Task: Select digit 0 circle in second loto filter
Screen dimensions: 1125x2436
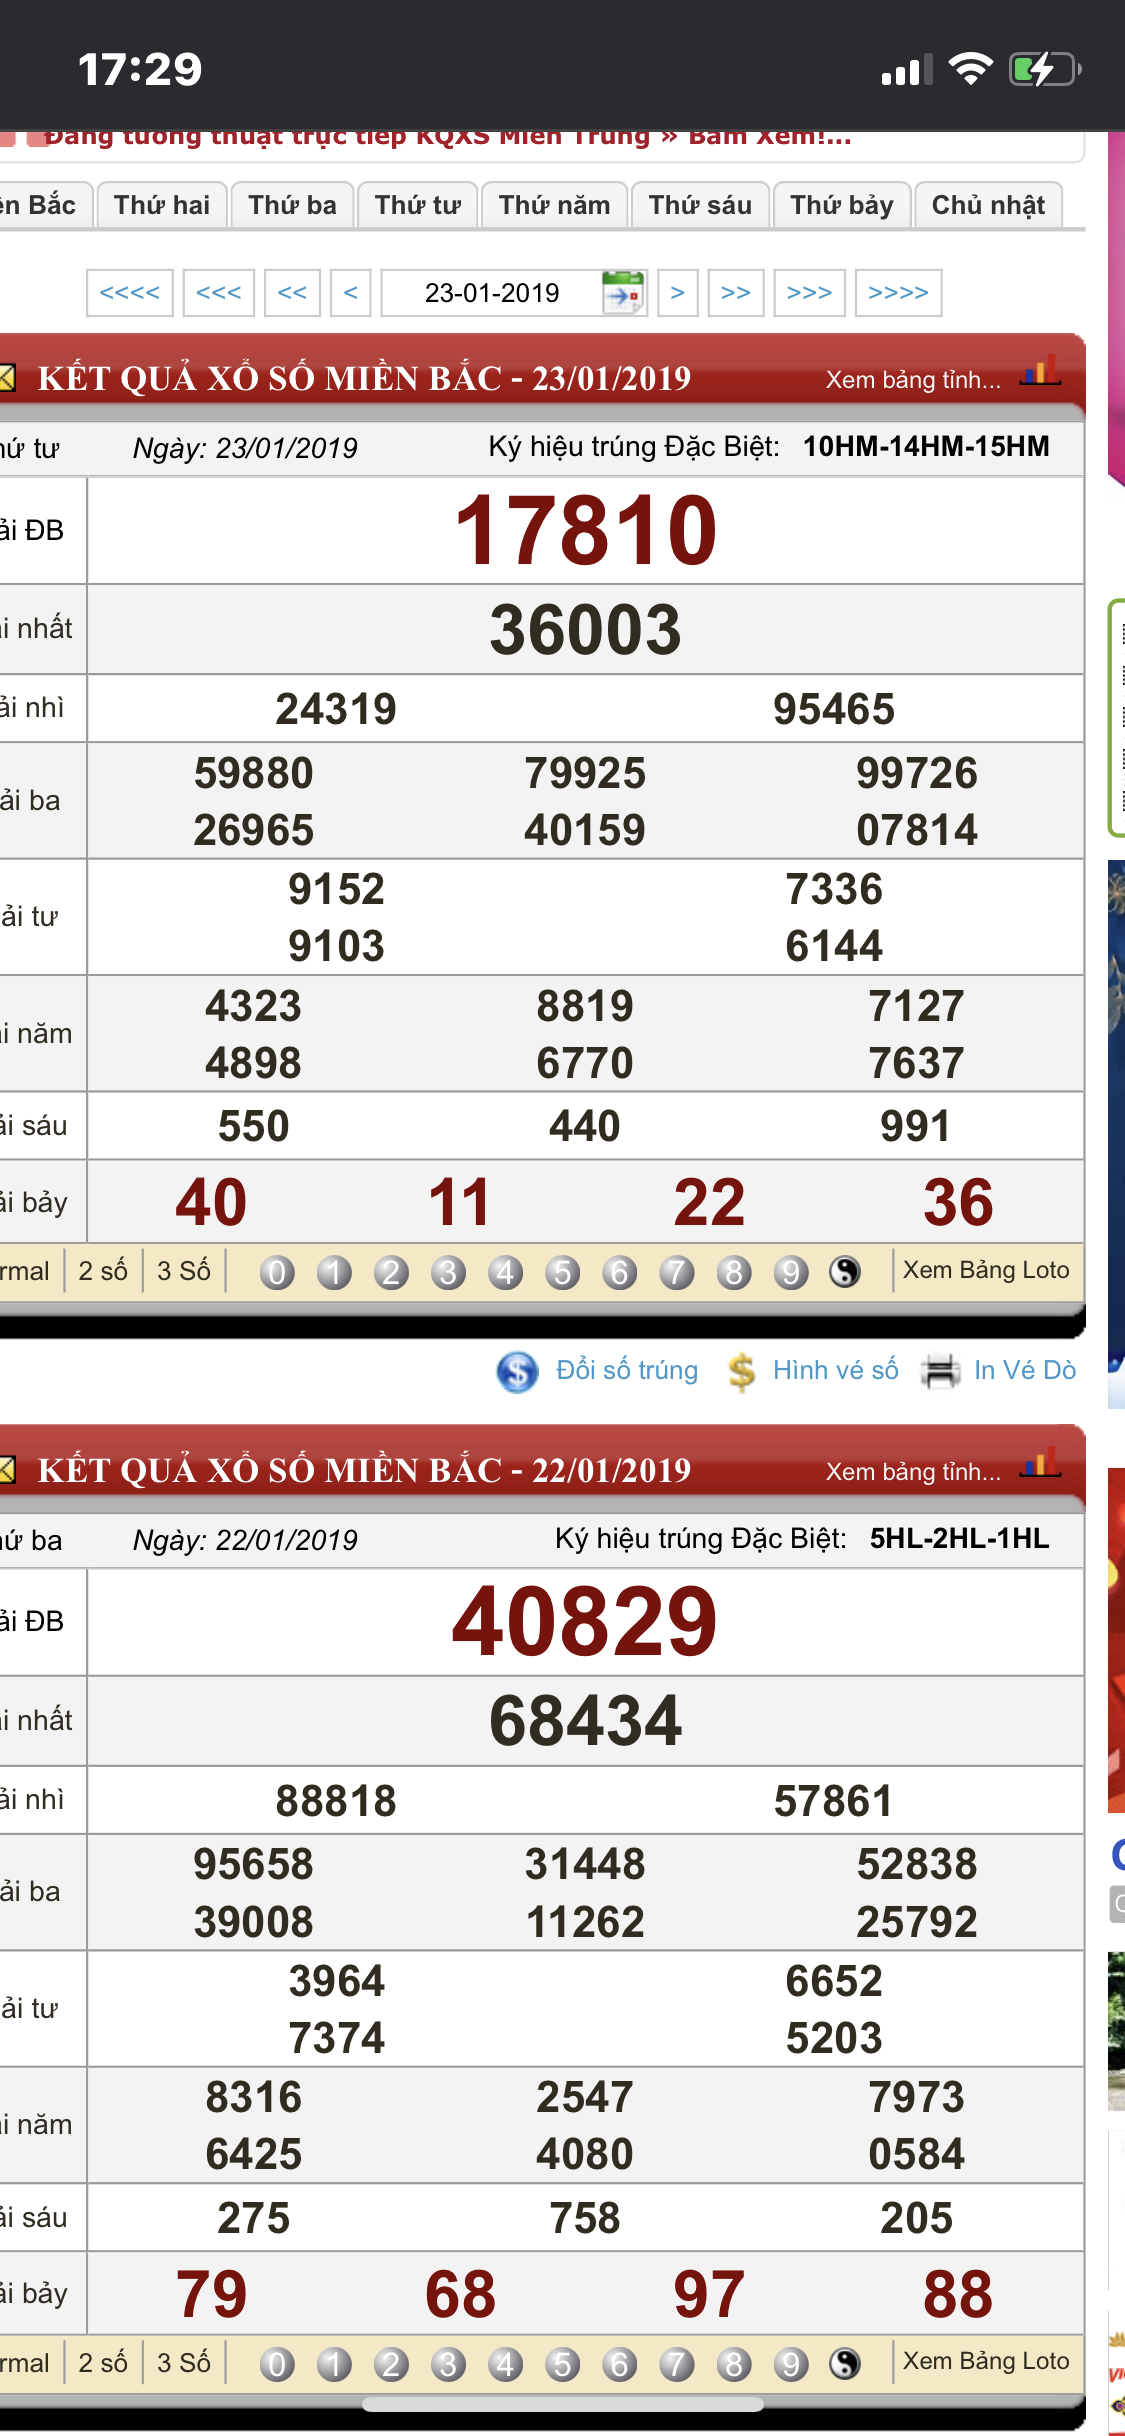Action: [277, 2364]
